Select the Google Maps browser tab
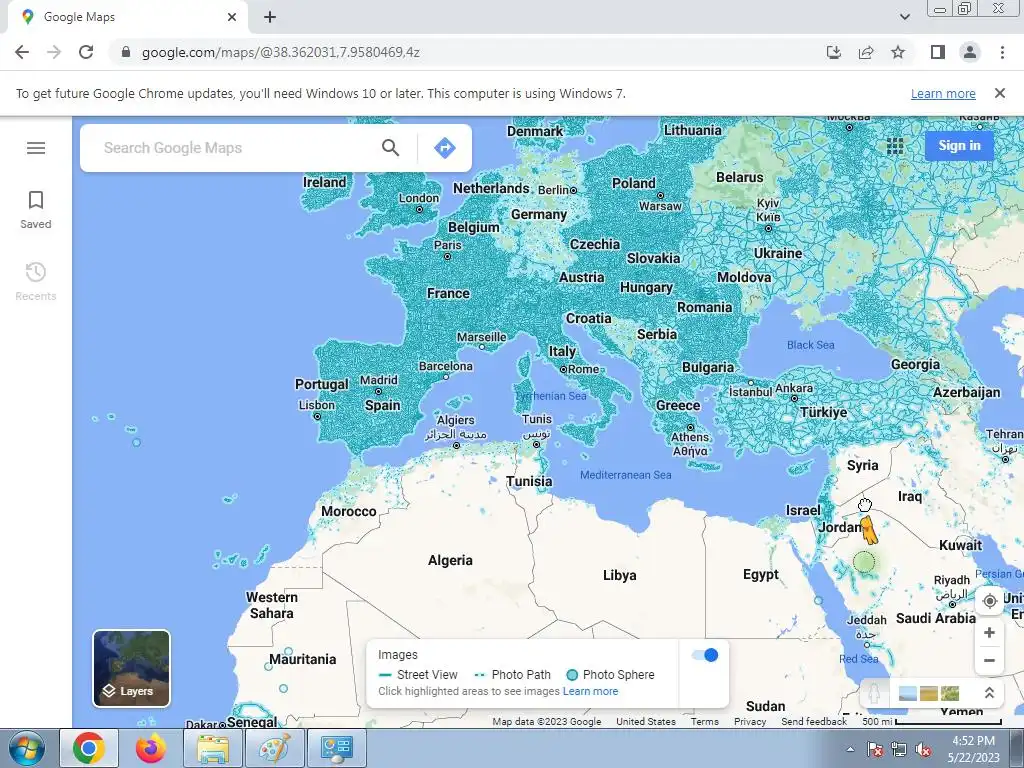Screen dimensions: 1024x768 coord(127,17)
